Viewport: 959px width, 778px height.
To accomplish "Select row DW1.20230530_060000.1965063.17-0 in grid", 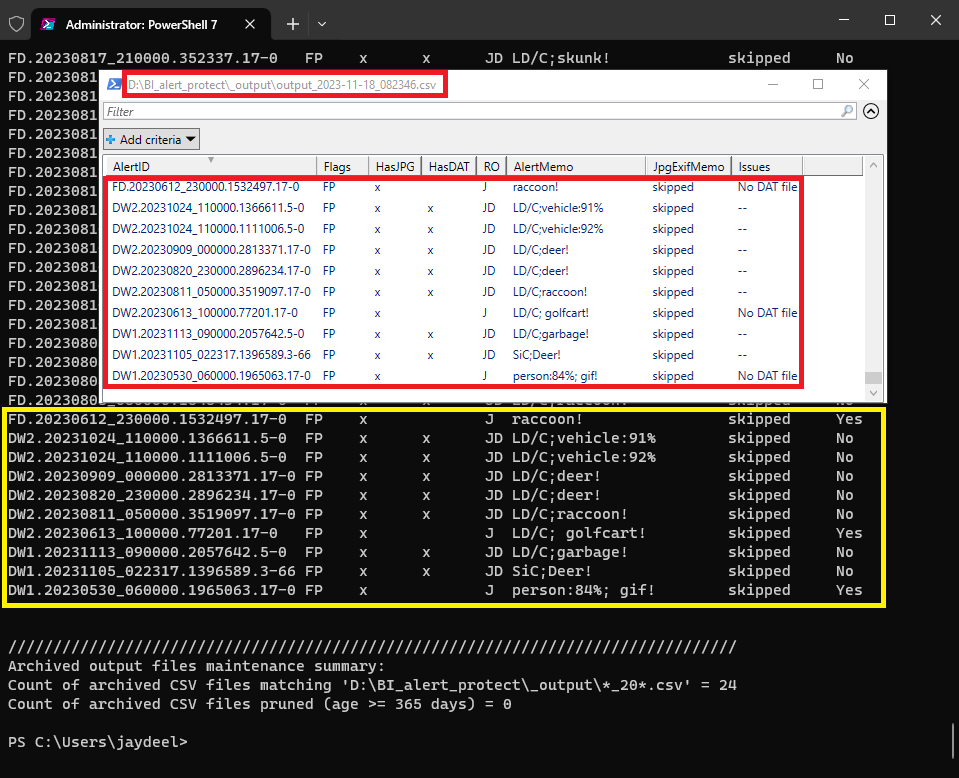I will (454, 376).
